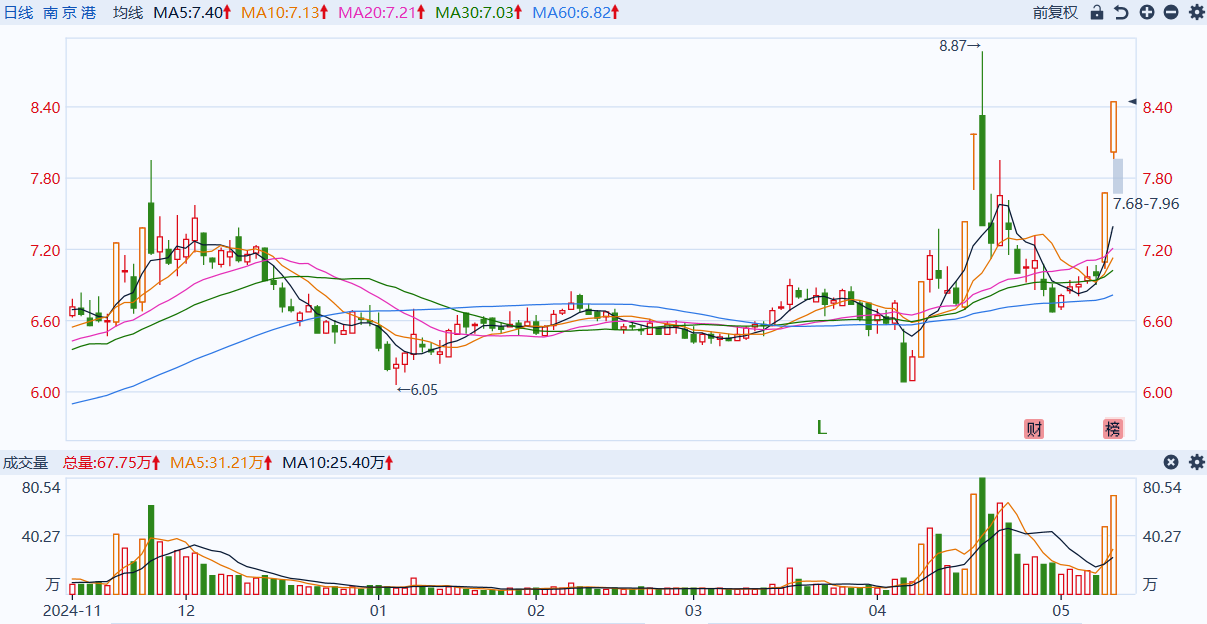Click the black arrow price marker near 8.40
1207x624 pixels.
point(1133,101)
